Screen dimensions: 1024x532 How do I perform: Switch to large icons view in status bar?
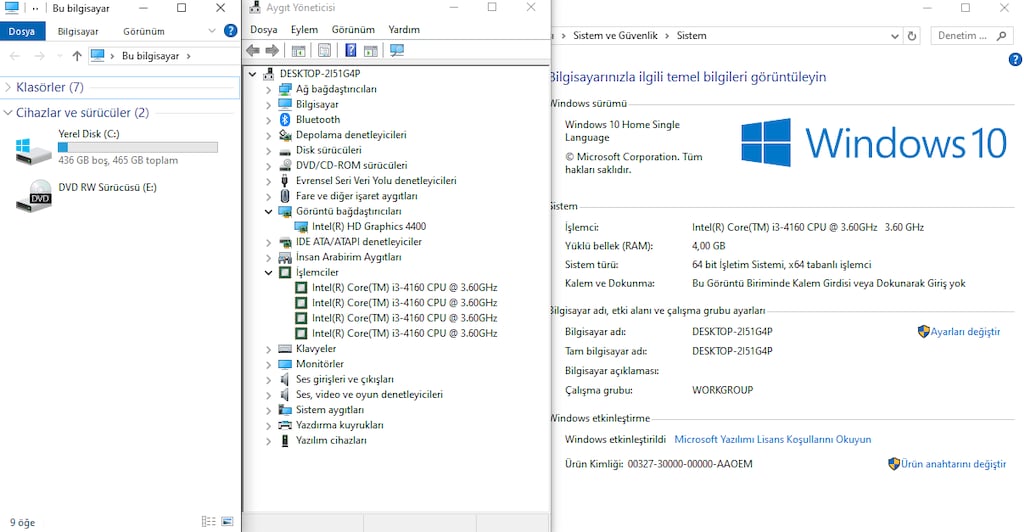(227, 521)
